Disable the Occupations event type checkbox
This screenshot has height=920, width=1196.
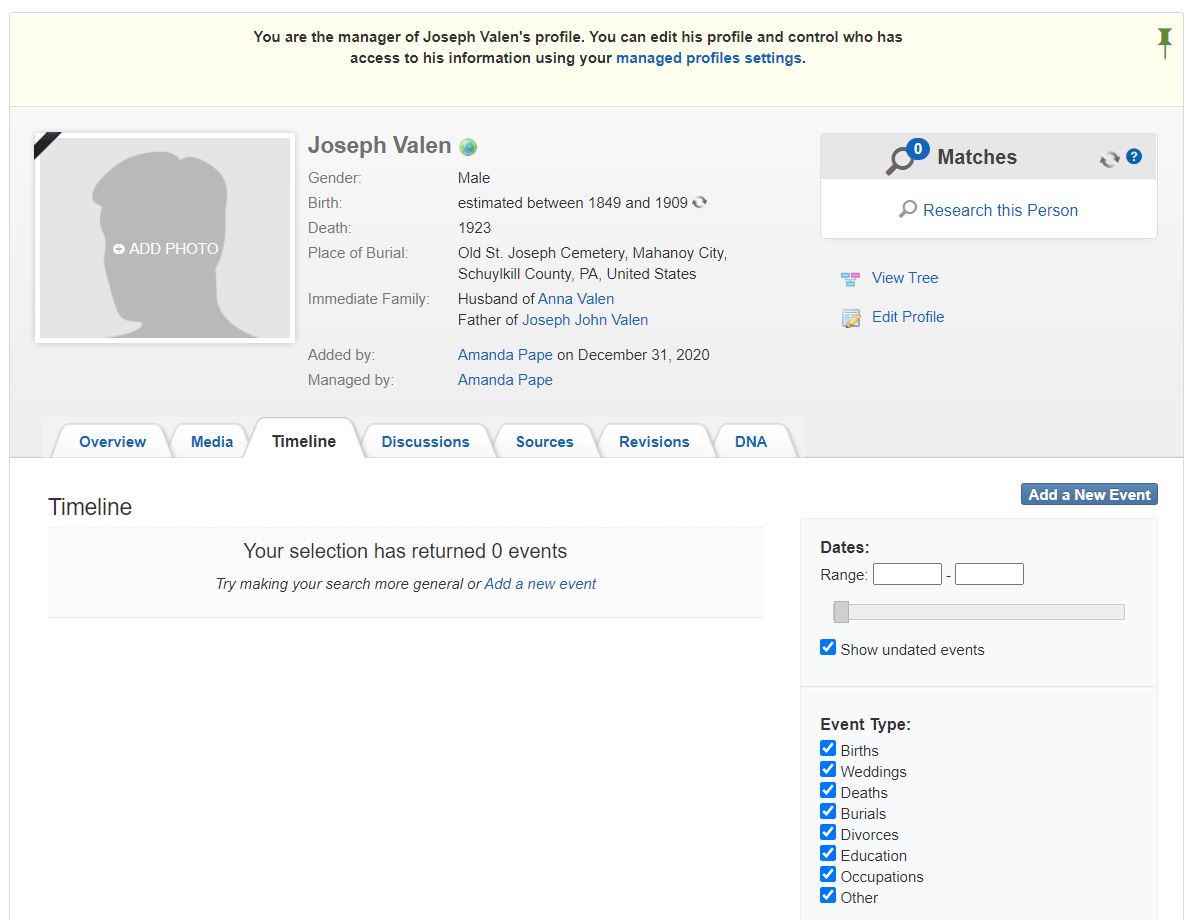pyautogui.click(x=828, y=875)
